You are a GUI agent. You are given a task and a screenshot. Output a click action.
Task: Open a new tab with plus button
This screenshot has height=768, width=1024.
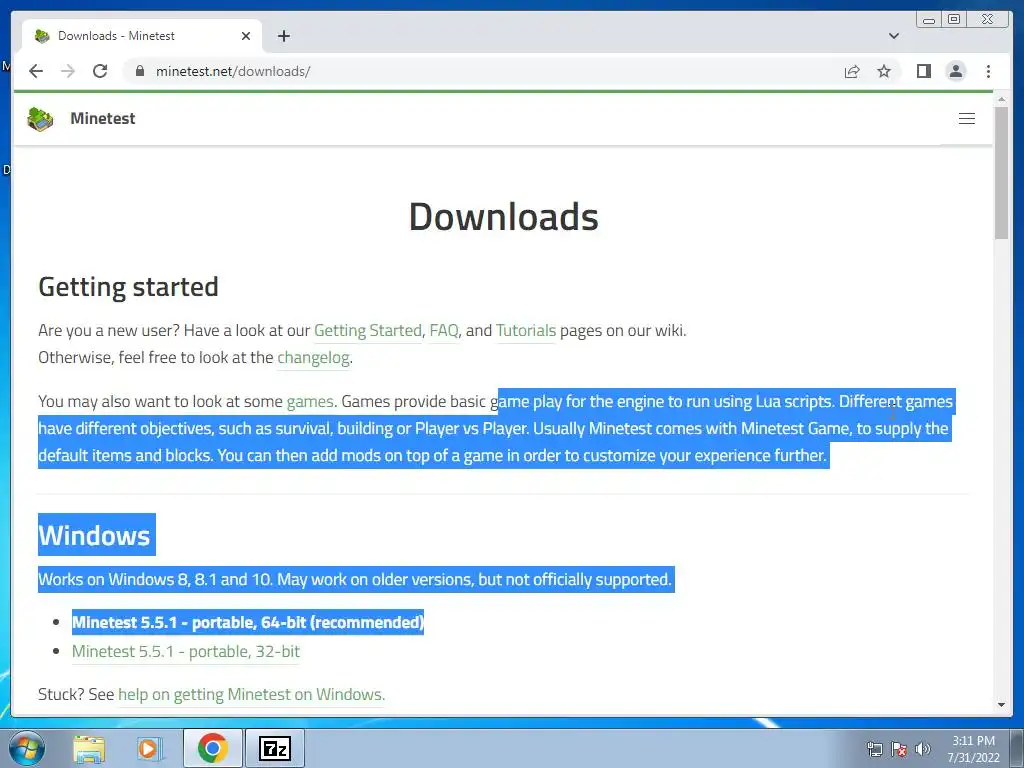(283, 36)
